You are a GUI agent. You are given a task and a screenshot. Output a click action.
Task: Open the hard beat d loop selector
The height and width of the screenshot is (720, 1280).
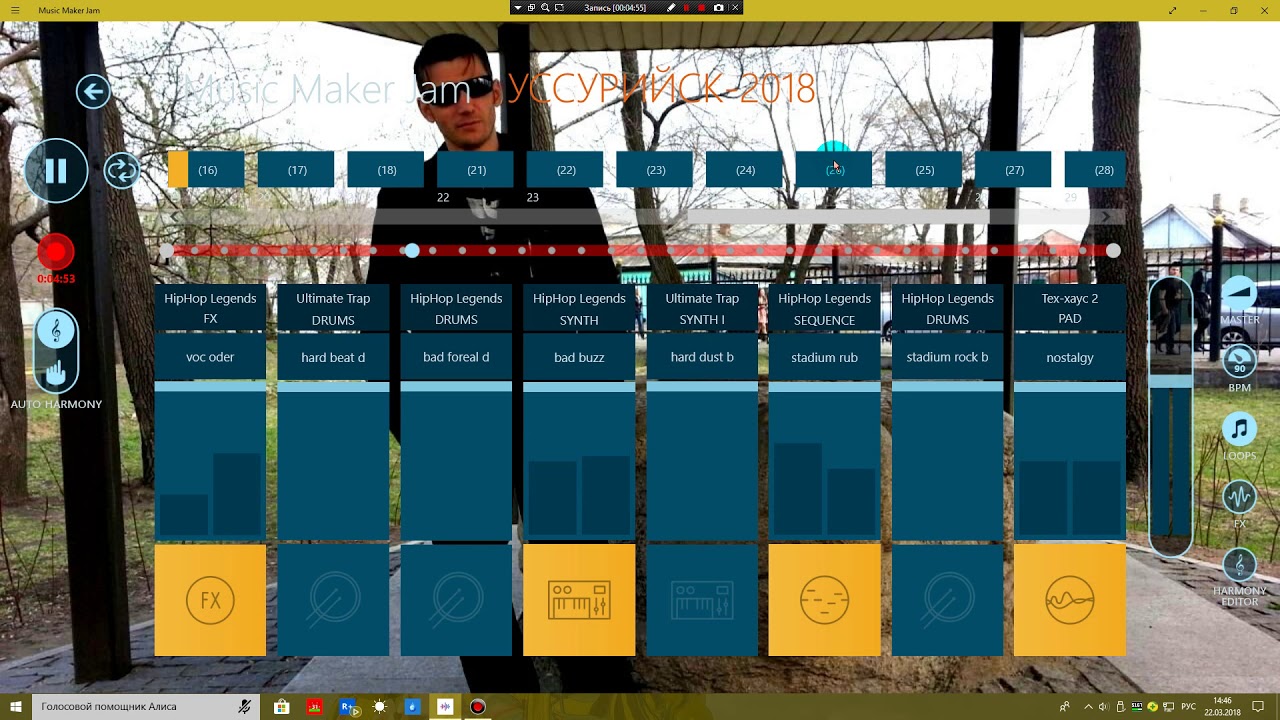tap(333, 357)
